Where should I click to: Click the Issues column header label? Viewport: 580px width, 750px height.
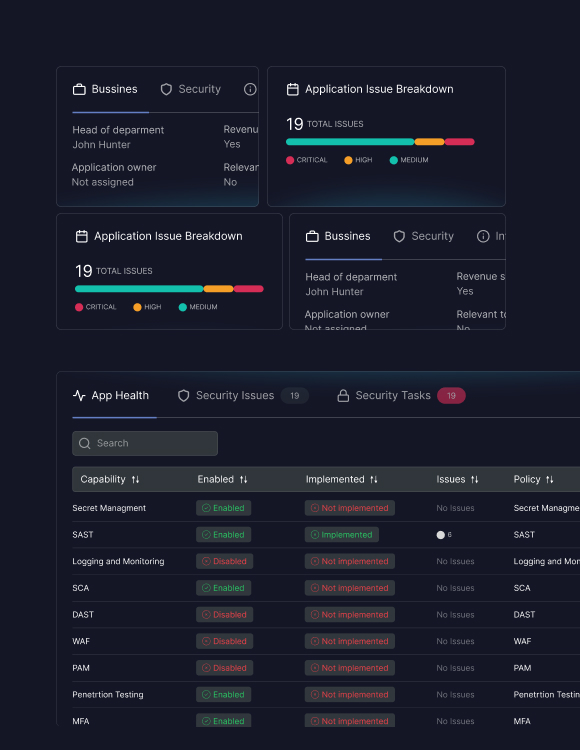450,479
